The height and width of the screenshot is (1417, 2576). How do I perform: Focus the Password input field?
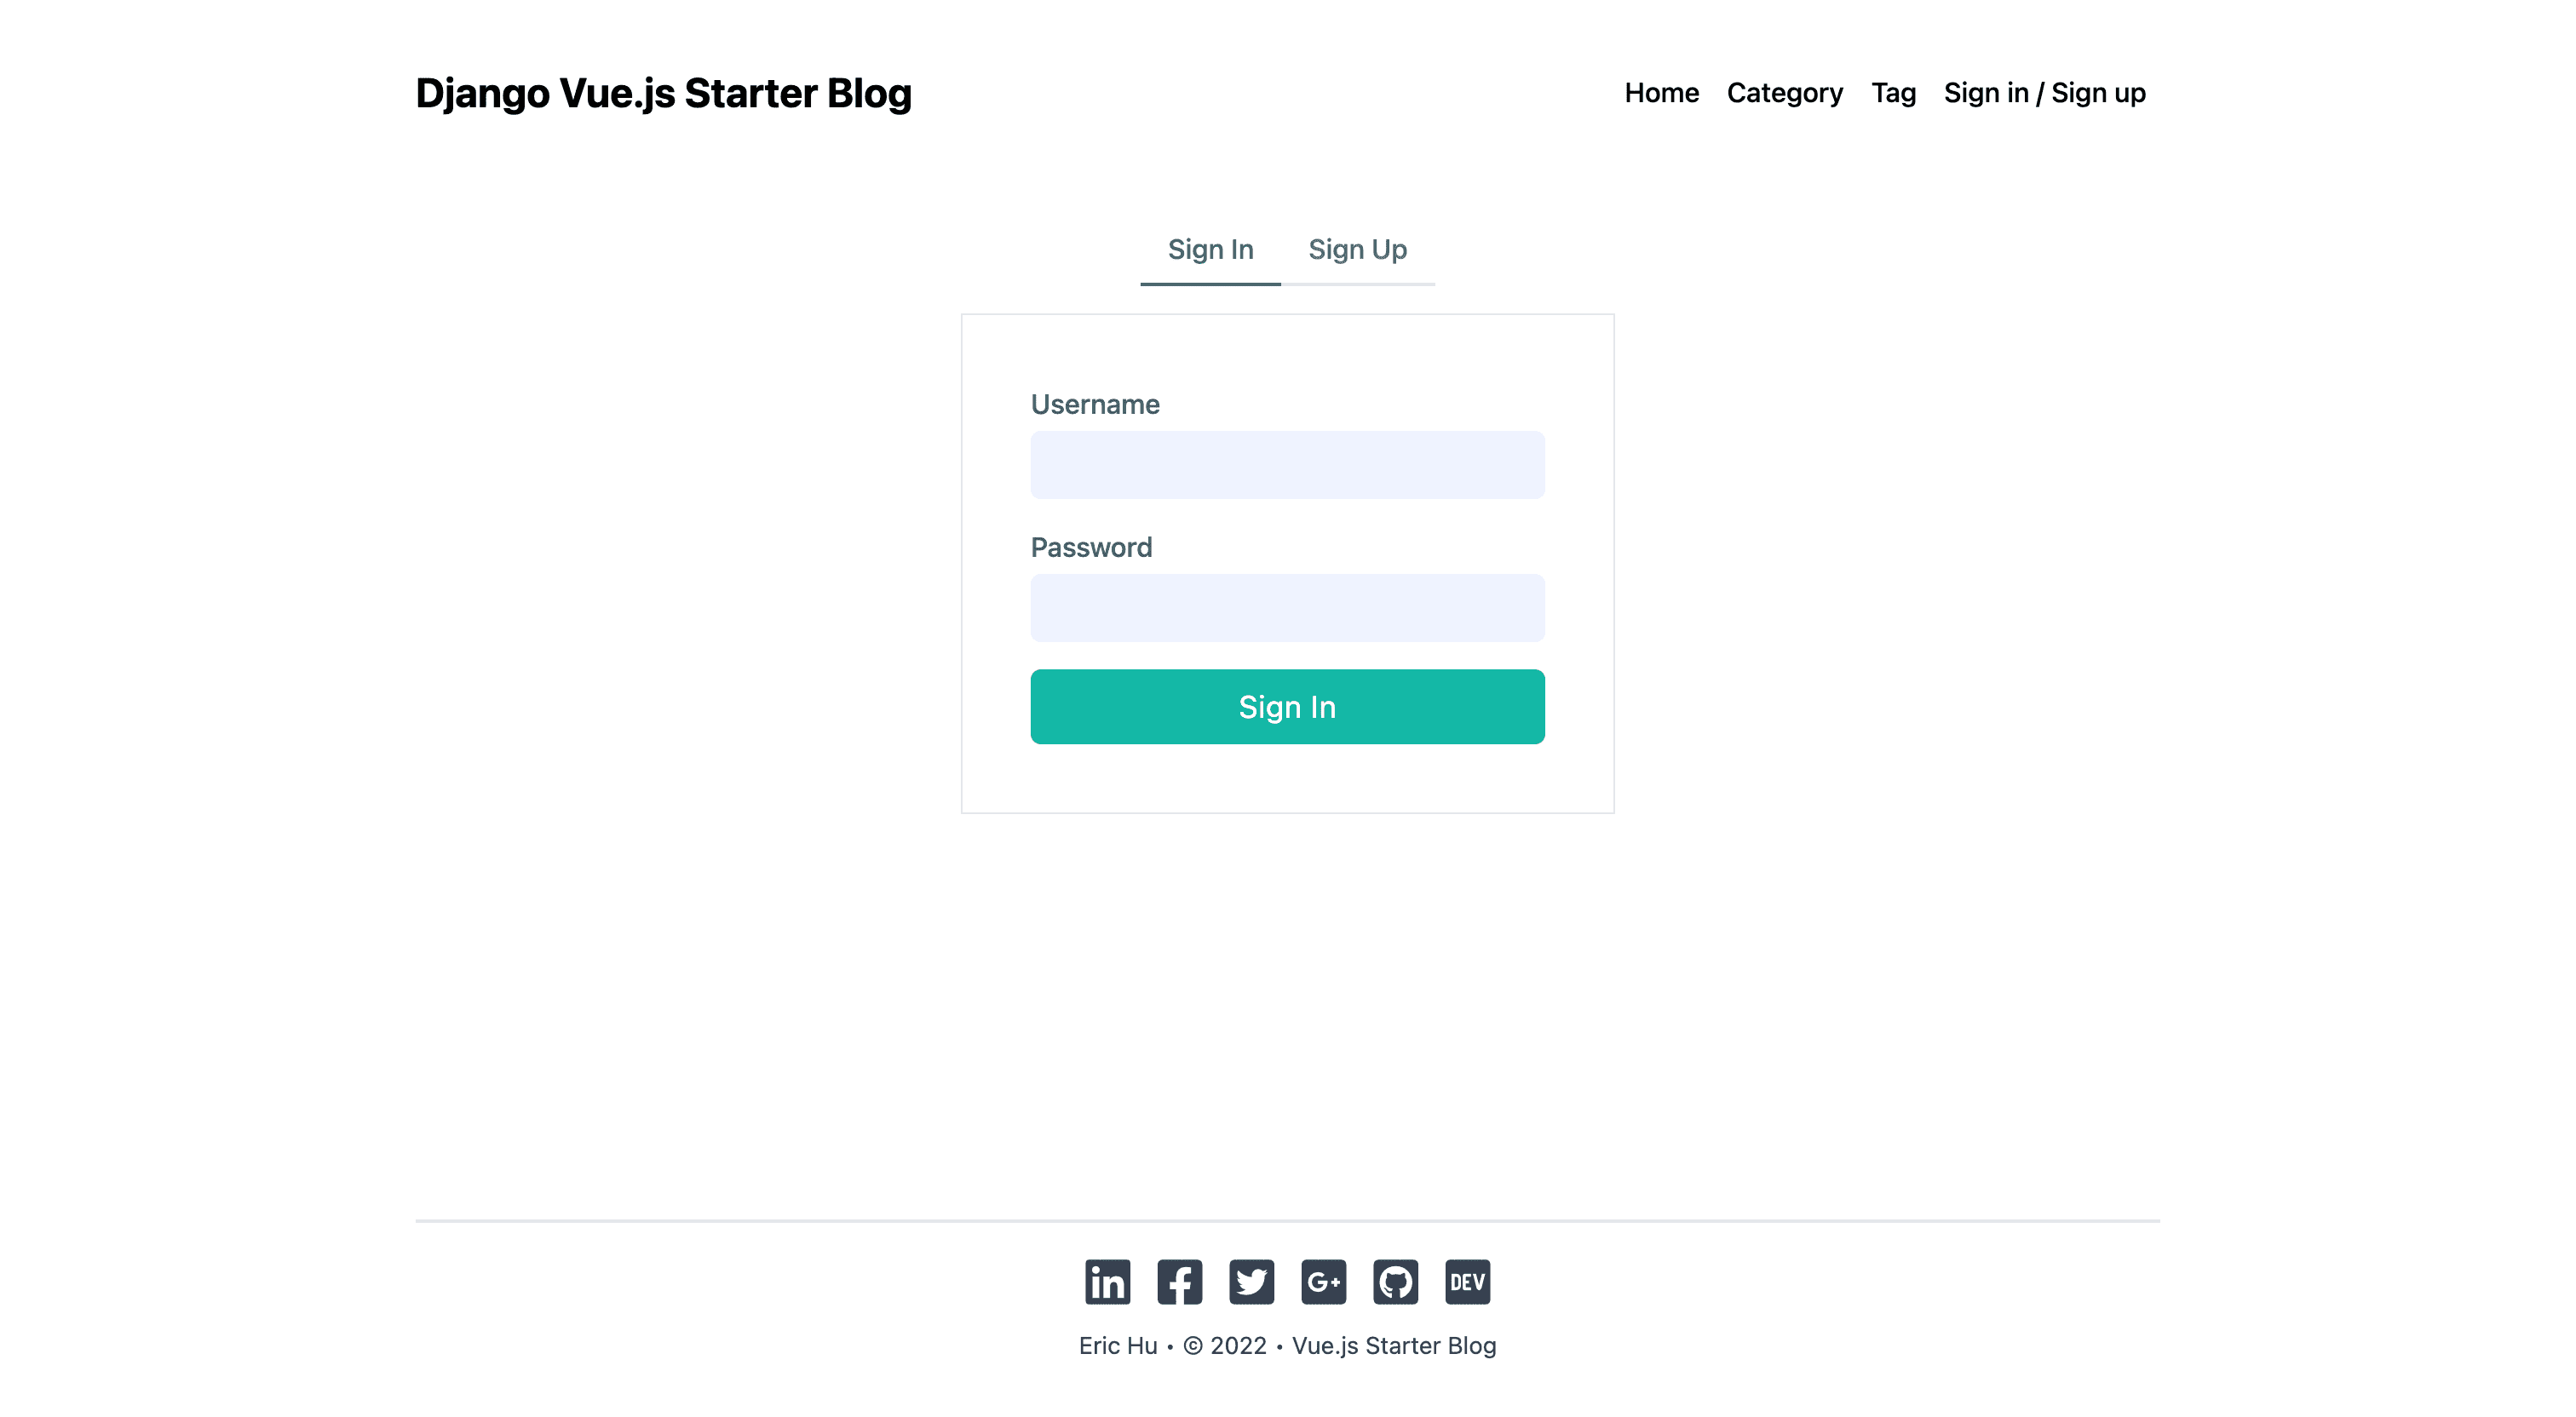click(x=1287, y=608)
